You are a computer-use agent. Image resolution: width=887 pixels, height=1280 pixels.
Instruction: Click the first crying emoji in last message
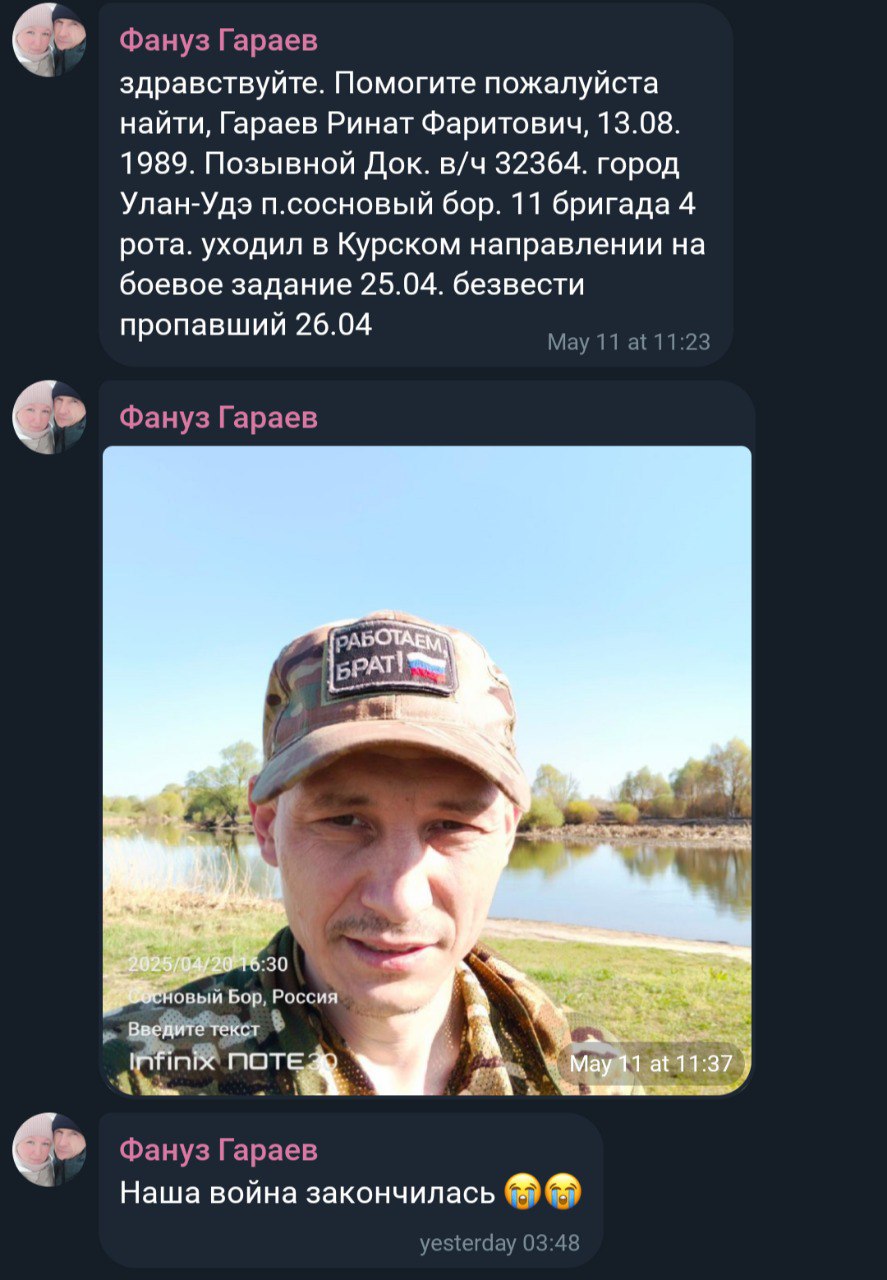(x=522, y=1192)
